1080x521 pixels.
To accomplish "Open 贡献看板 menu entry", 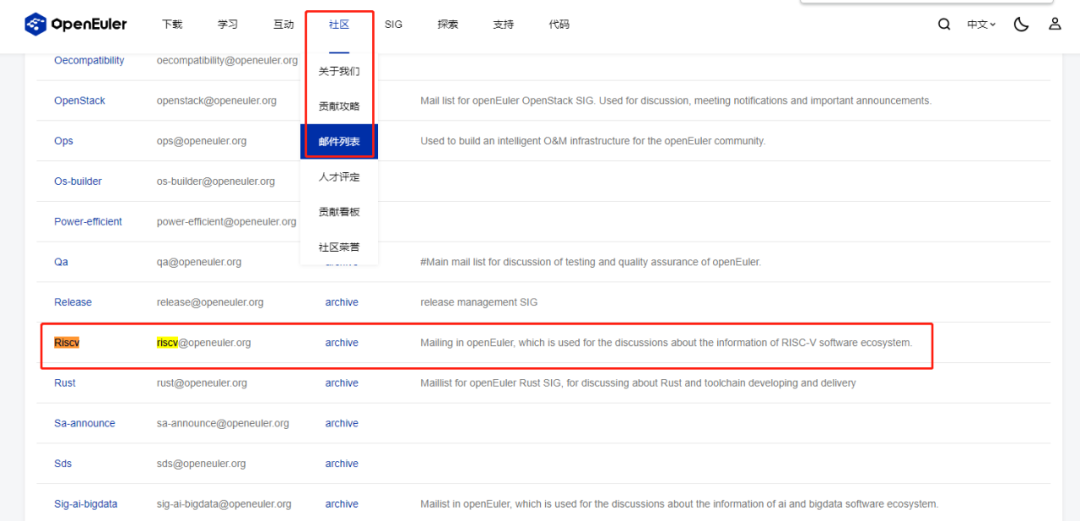I will pyautogui.click(x=339, y=212).
